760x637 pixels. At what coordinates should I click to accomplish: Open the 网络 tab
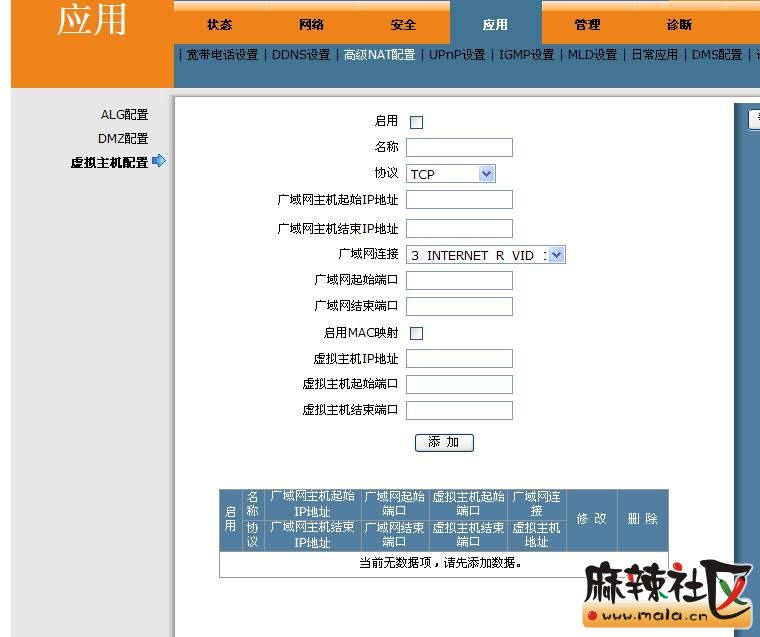click(312, 24)
